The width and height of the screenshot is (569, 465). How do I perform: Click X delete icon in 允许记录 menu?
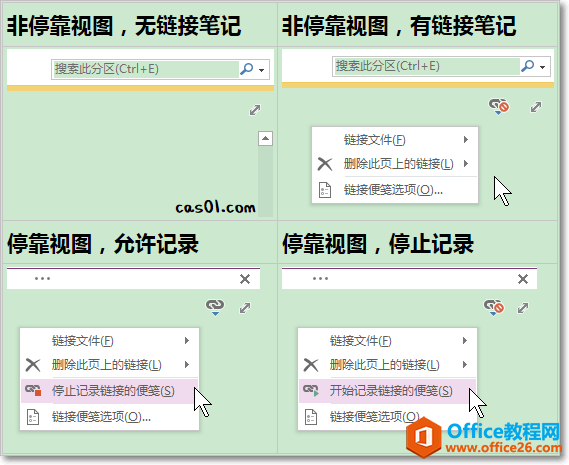(33, 365)
